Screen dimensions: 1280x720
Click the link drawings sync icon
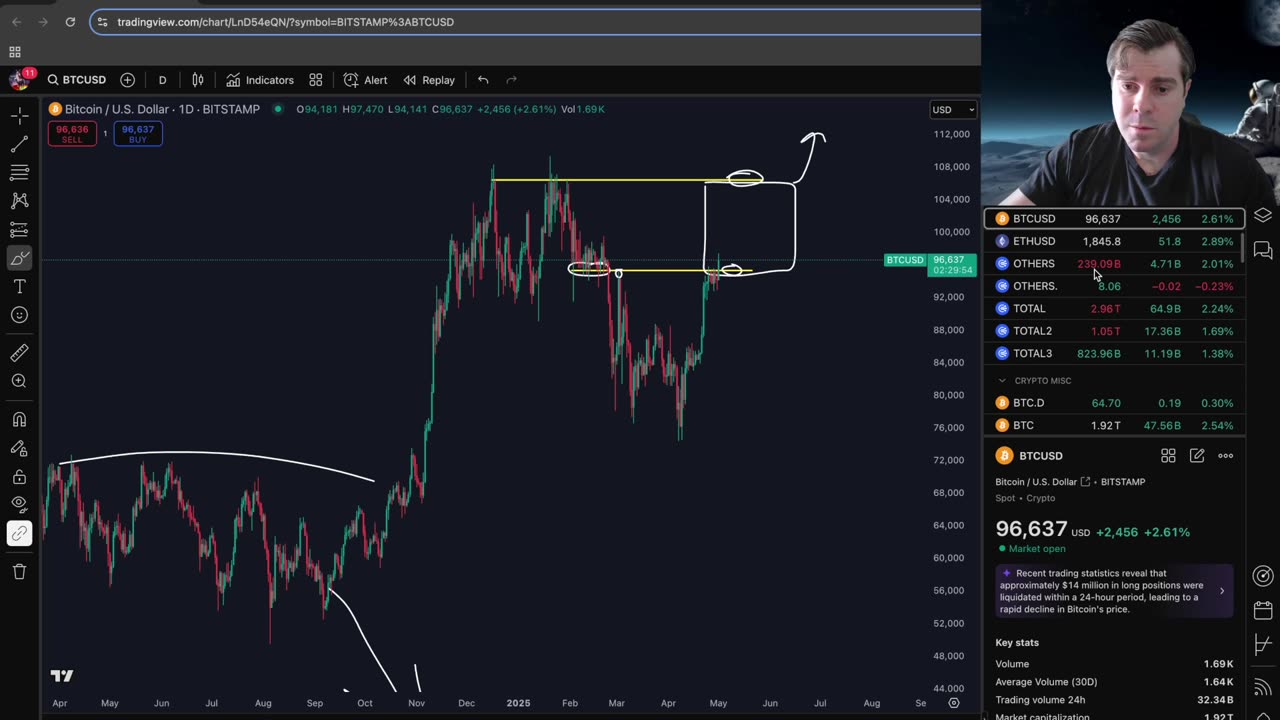(19, 534)
